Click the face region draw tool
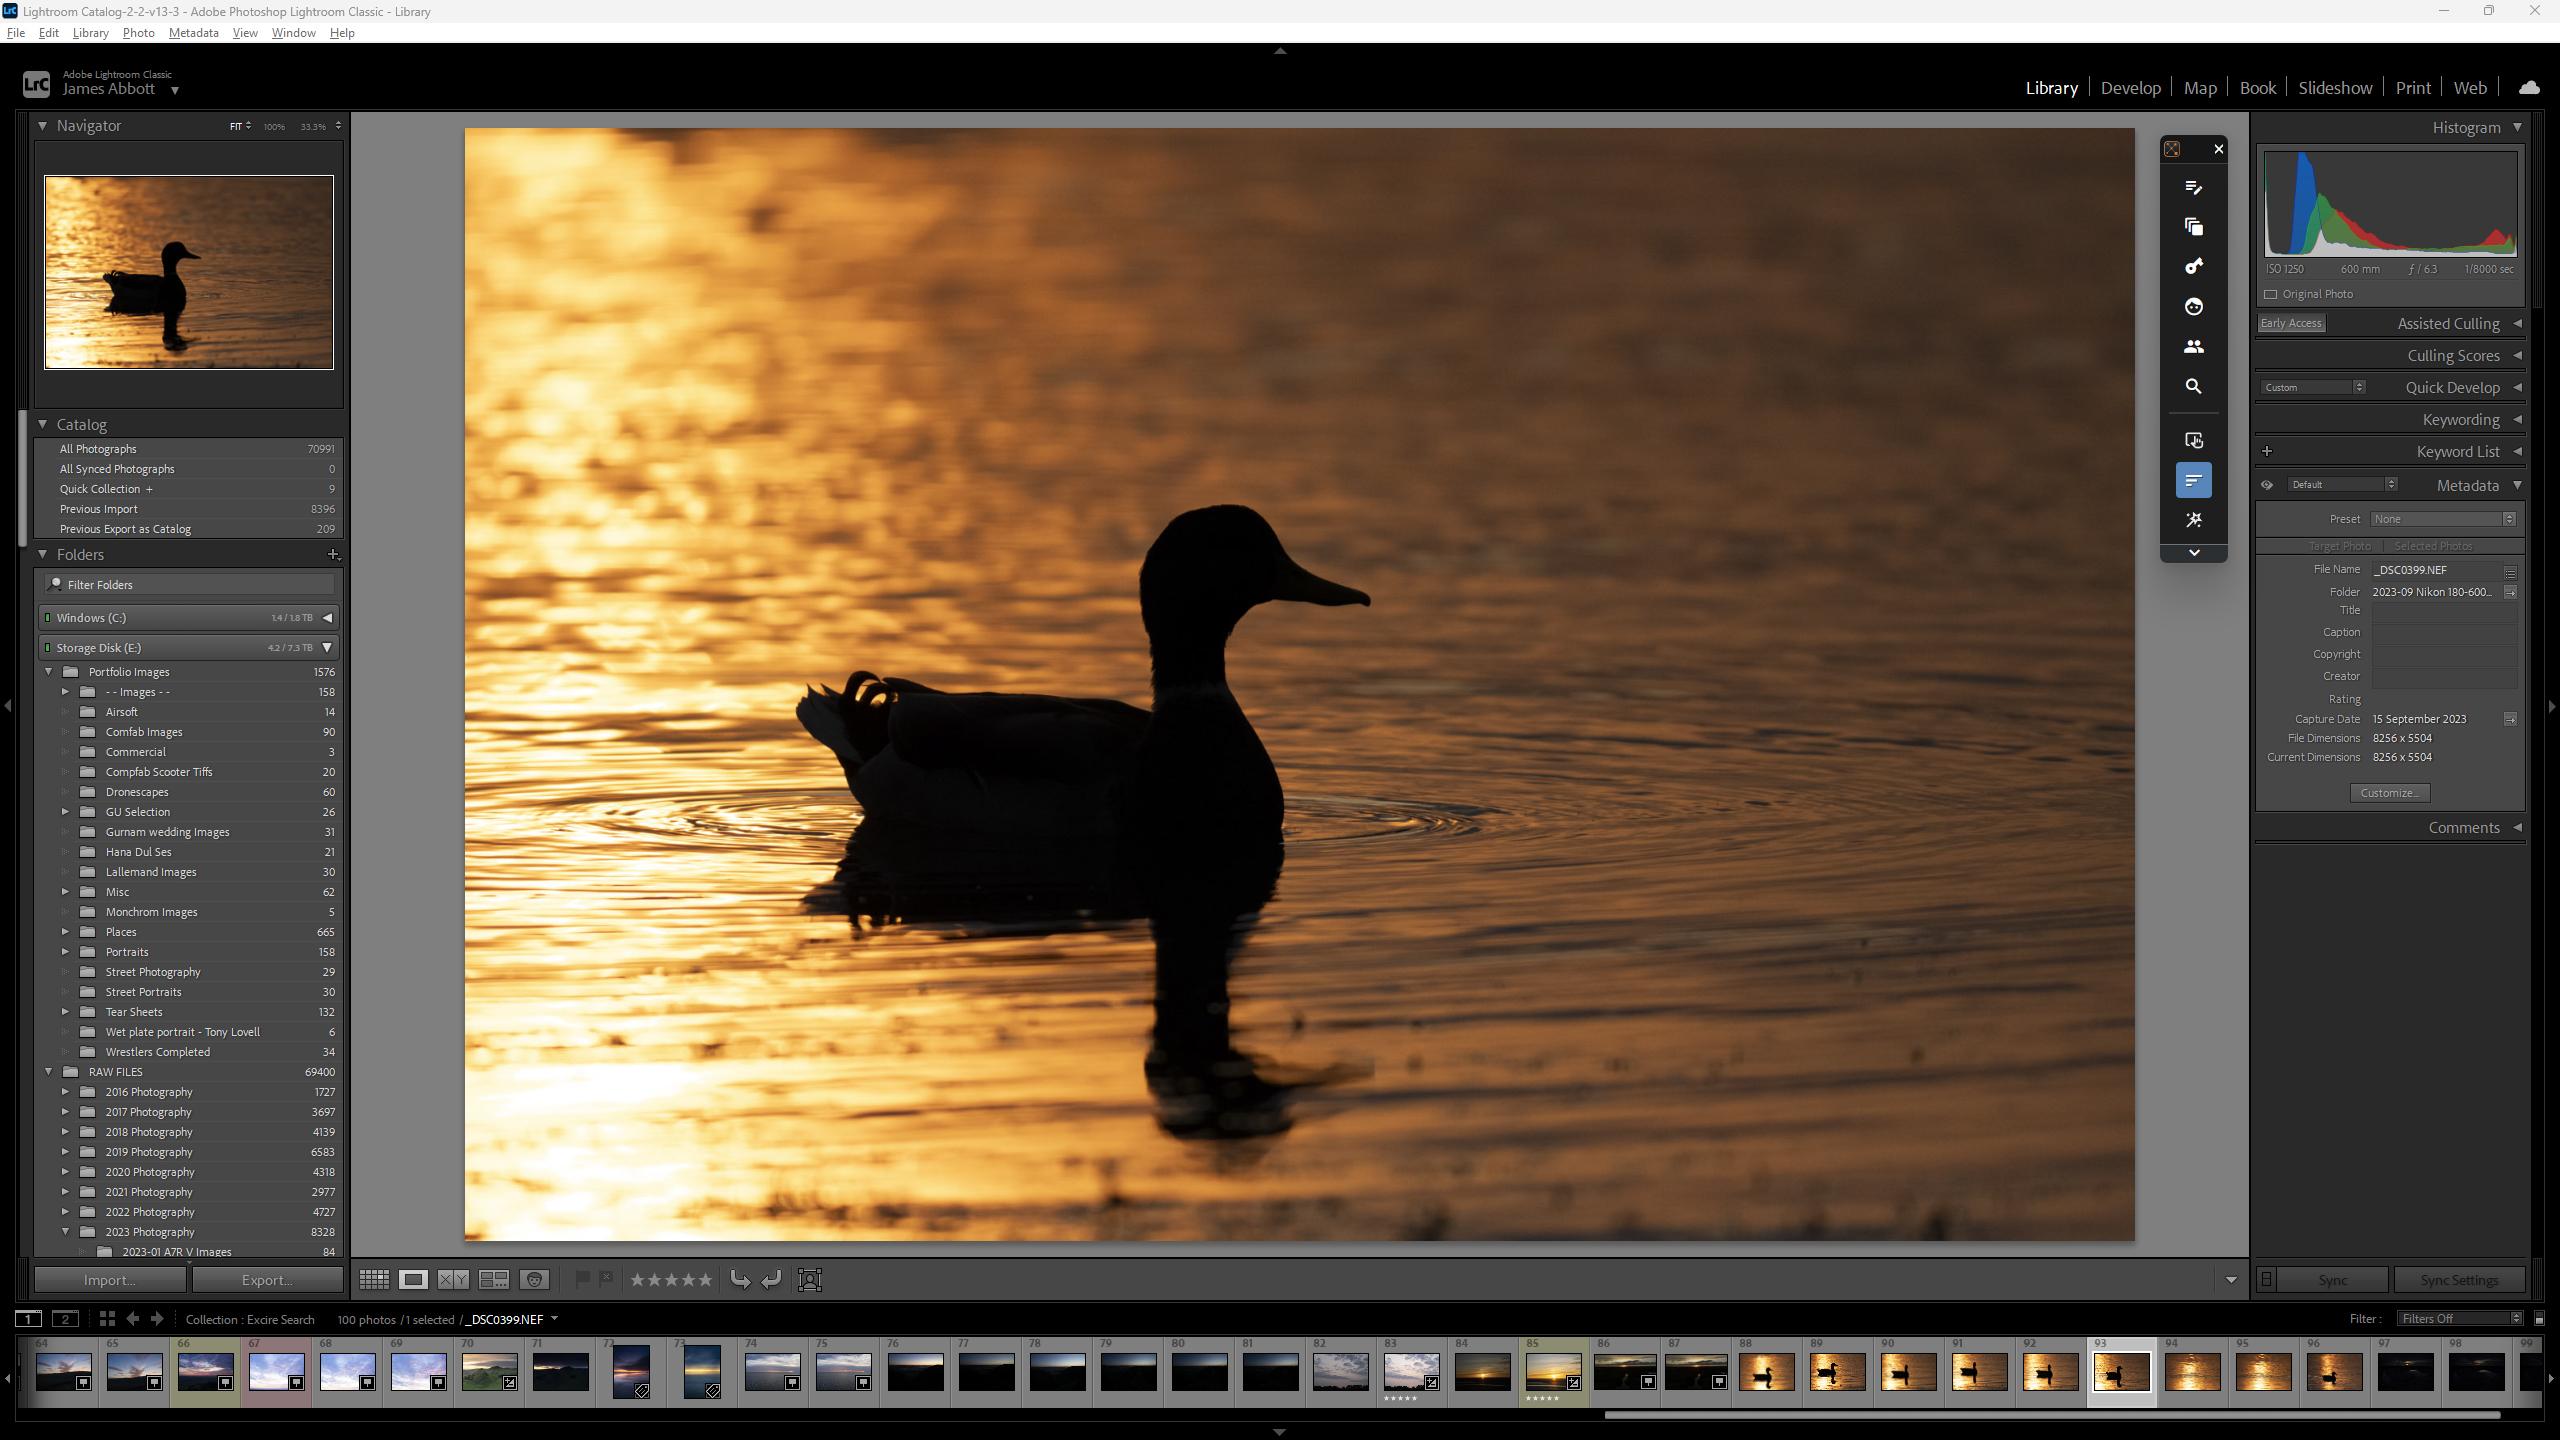 pos(809,1280)
